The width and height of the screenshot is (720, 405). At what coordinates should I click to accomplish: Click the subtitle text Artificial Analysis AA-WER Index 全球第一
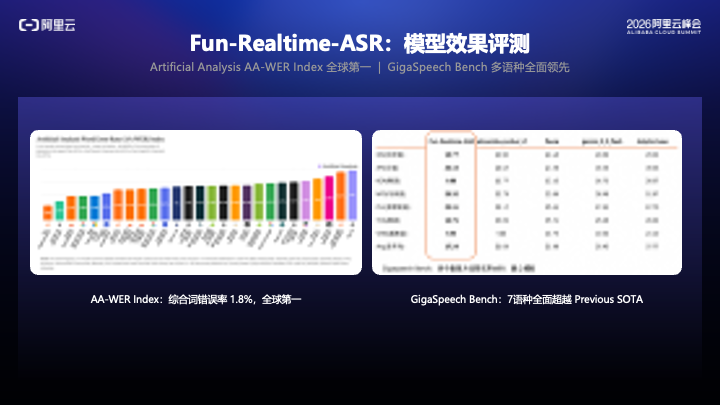click(x=260, y=67)
